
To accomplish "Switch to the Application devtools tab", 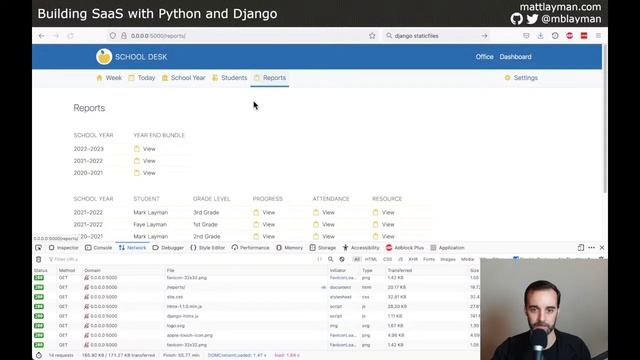I will (447, 248).
